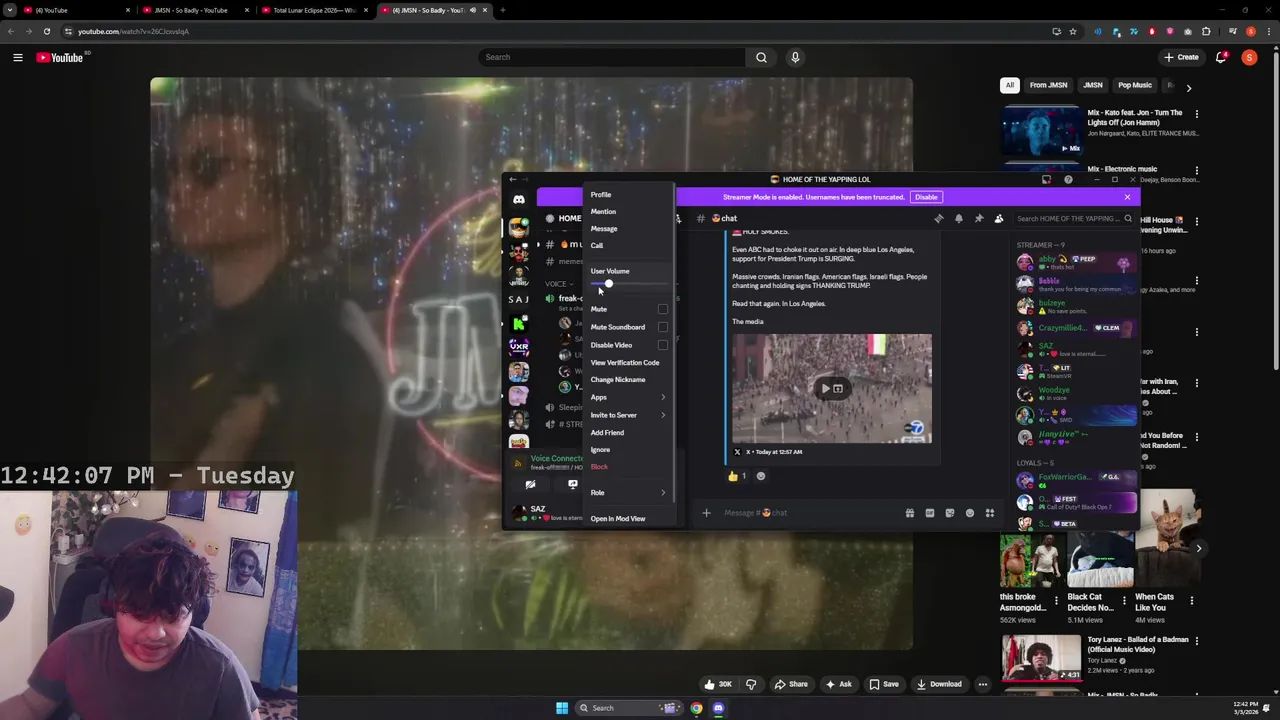Select From JMSN filter chip
This screenshot has height=720, width=1280.
(1048, 85)
